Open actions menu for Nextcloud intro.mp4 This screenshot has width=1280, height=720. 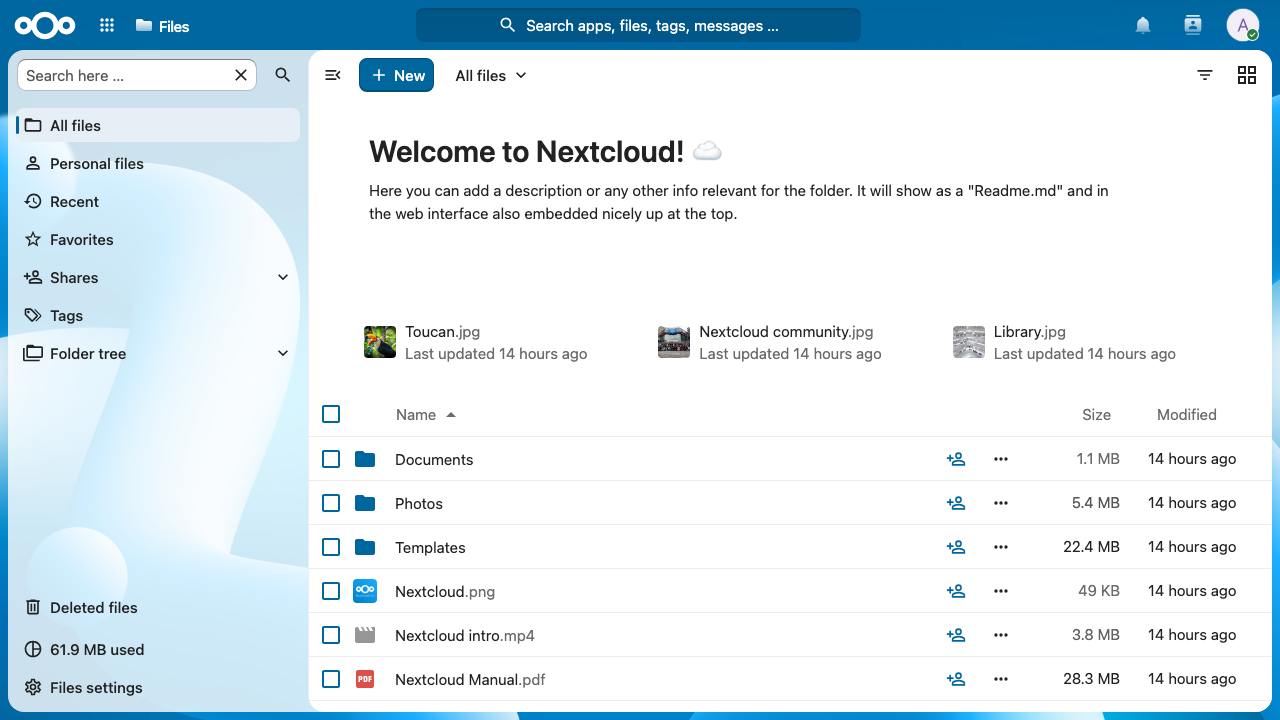[1001, 635]
